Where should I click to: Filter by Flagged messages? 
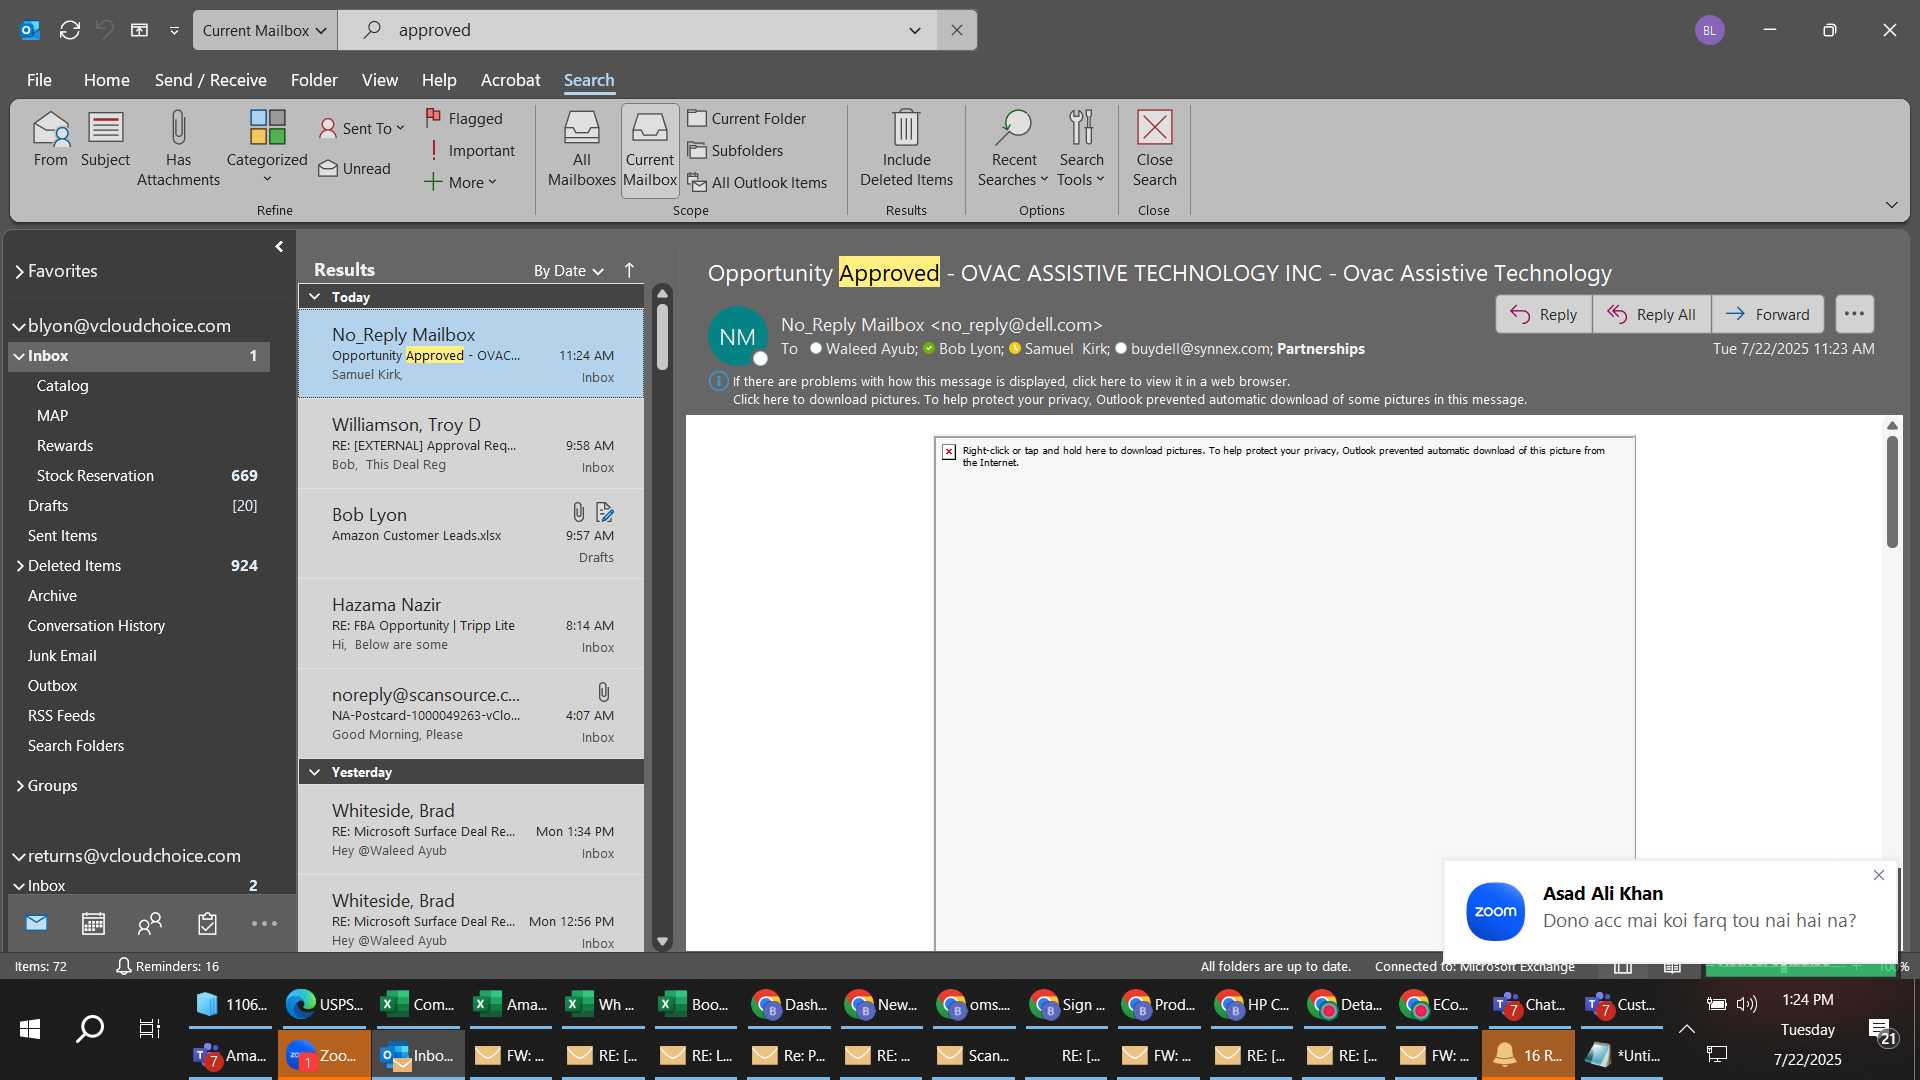[464, 118]
